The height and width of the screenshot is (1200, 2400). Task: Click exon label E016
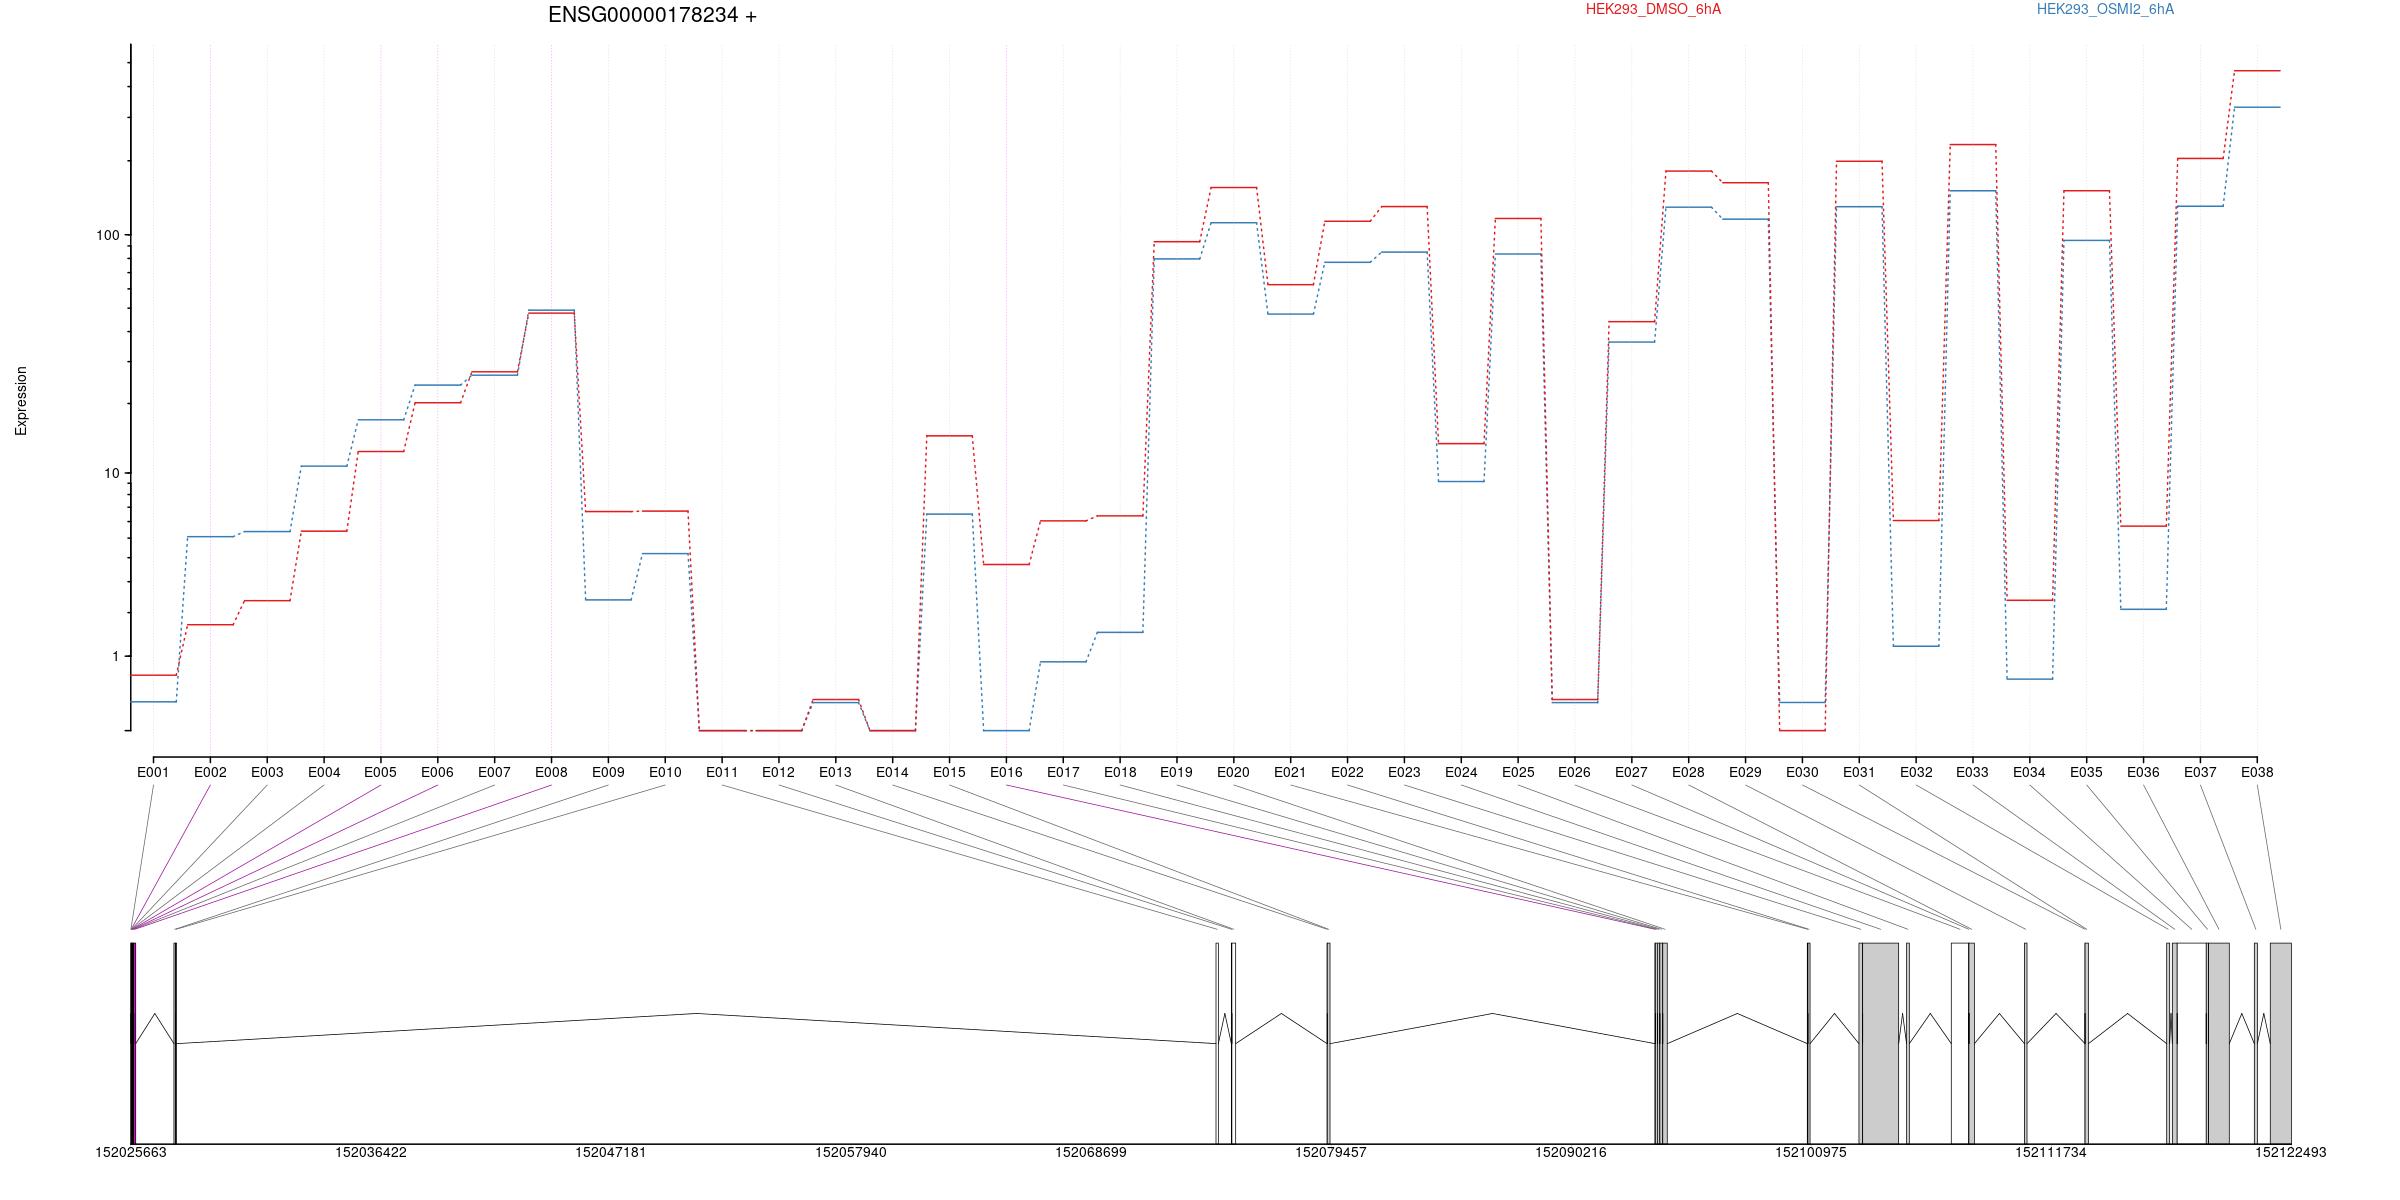coord(1006,772)
